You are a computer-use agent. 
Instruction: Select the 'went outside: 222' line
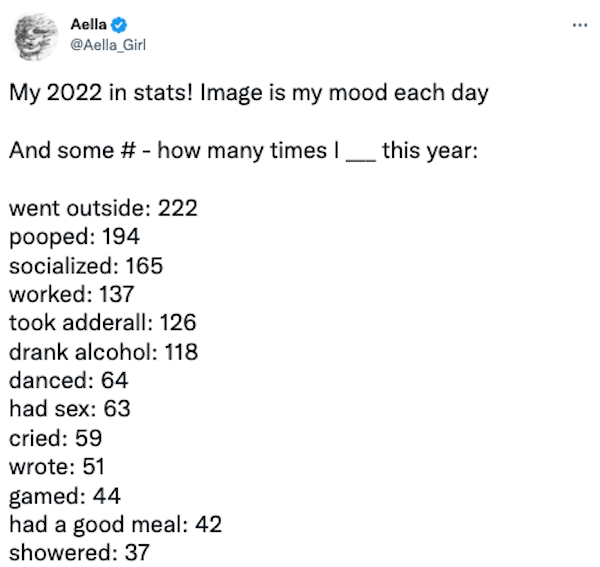(x=103, y=208)
